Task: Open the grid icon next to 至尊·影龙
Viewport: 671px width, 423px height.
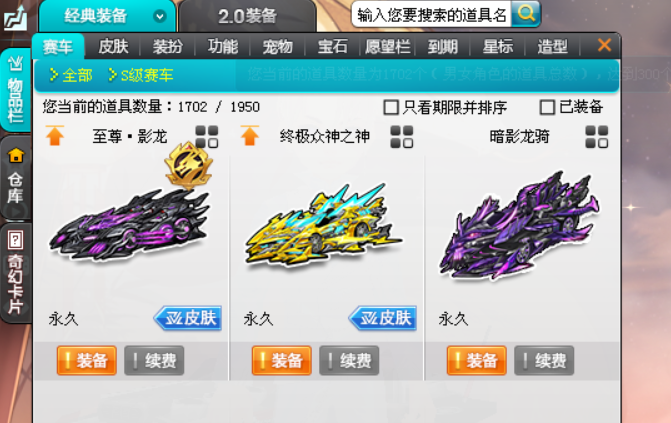Action: point(207,137)
